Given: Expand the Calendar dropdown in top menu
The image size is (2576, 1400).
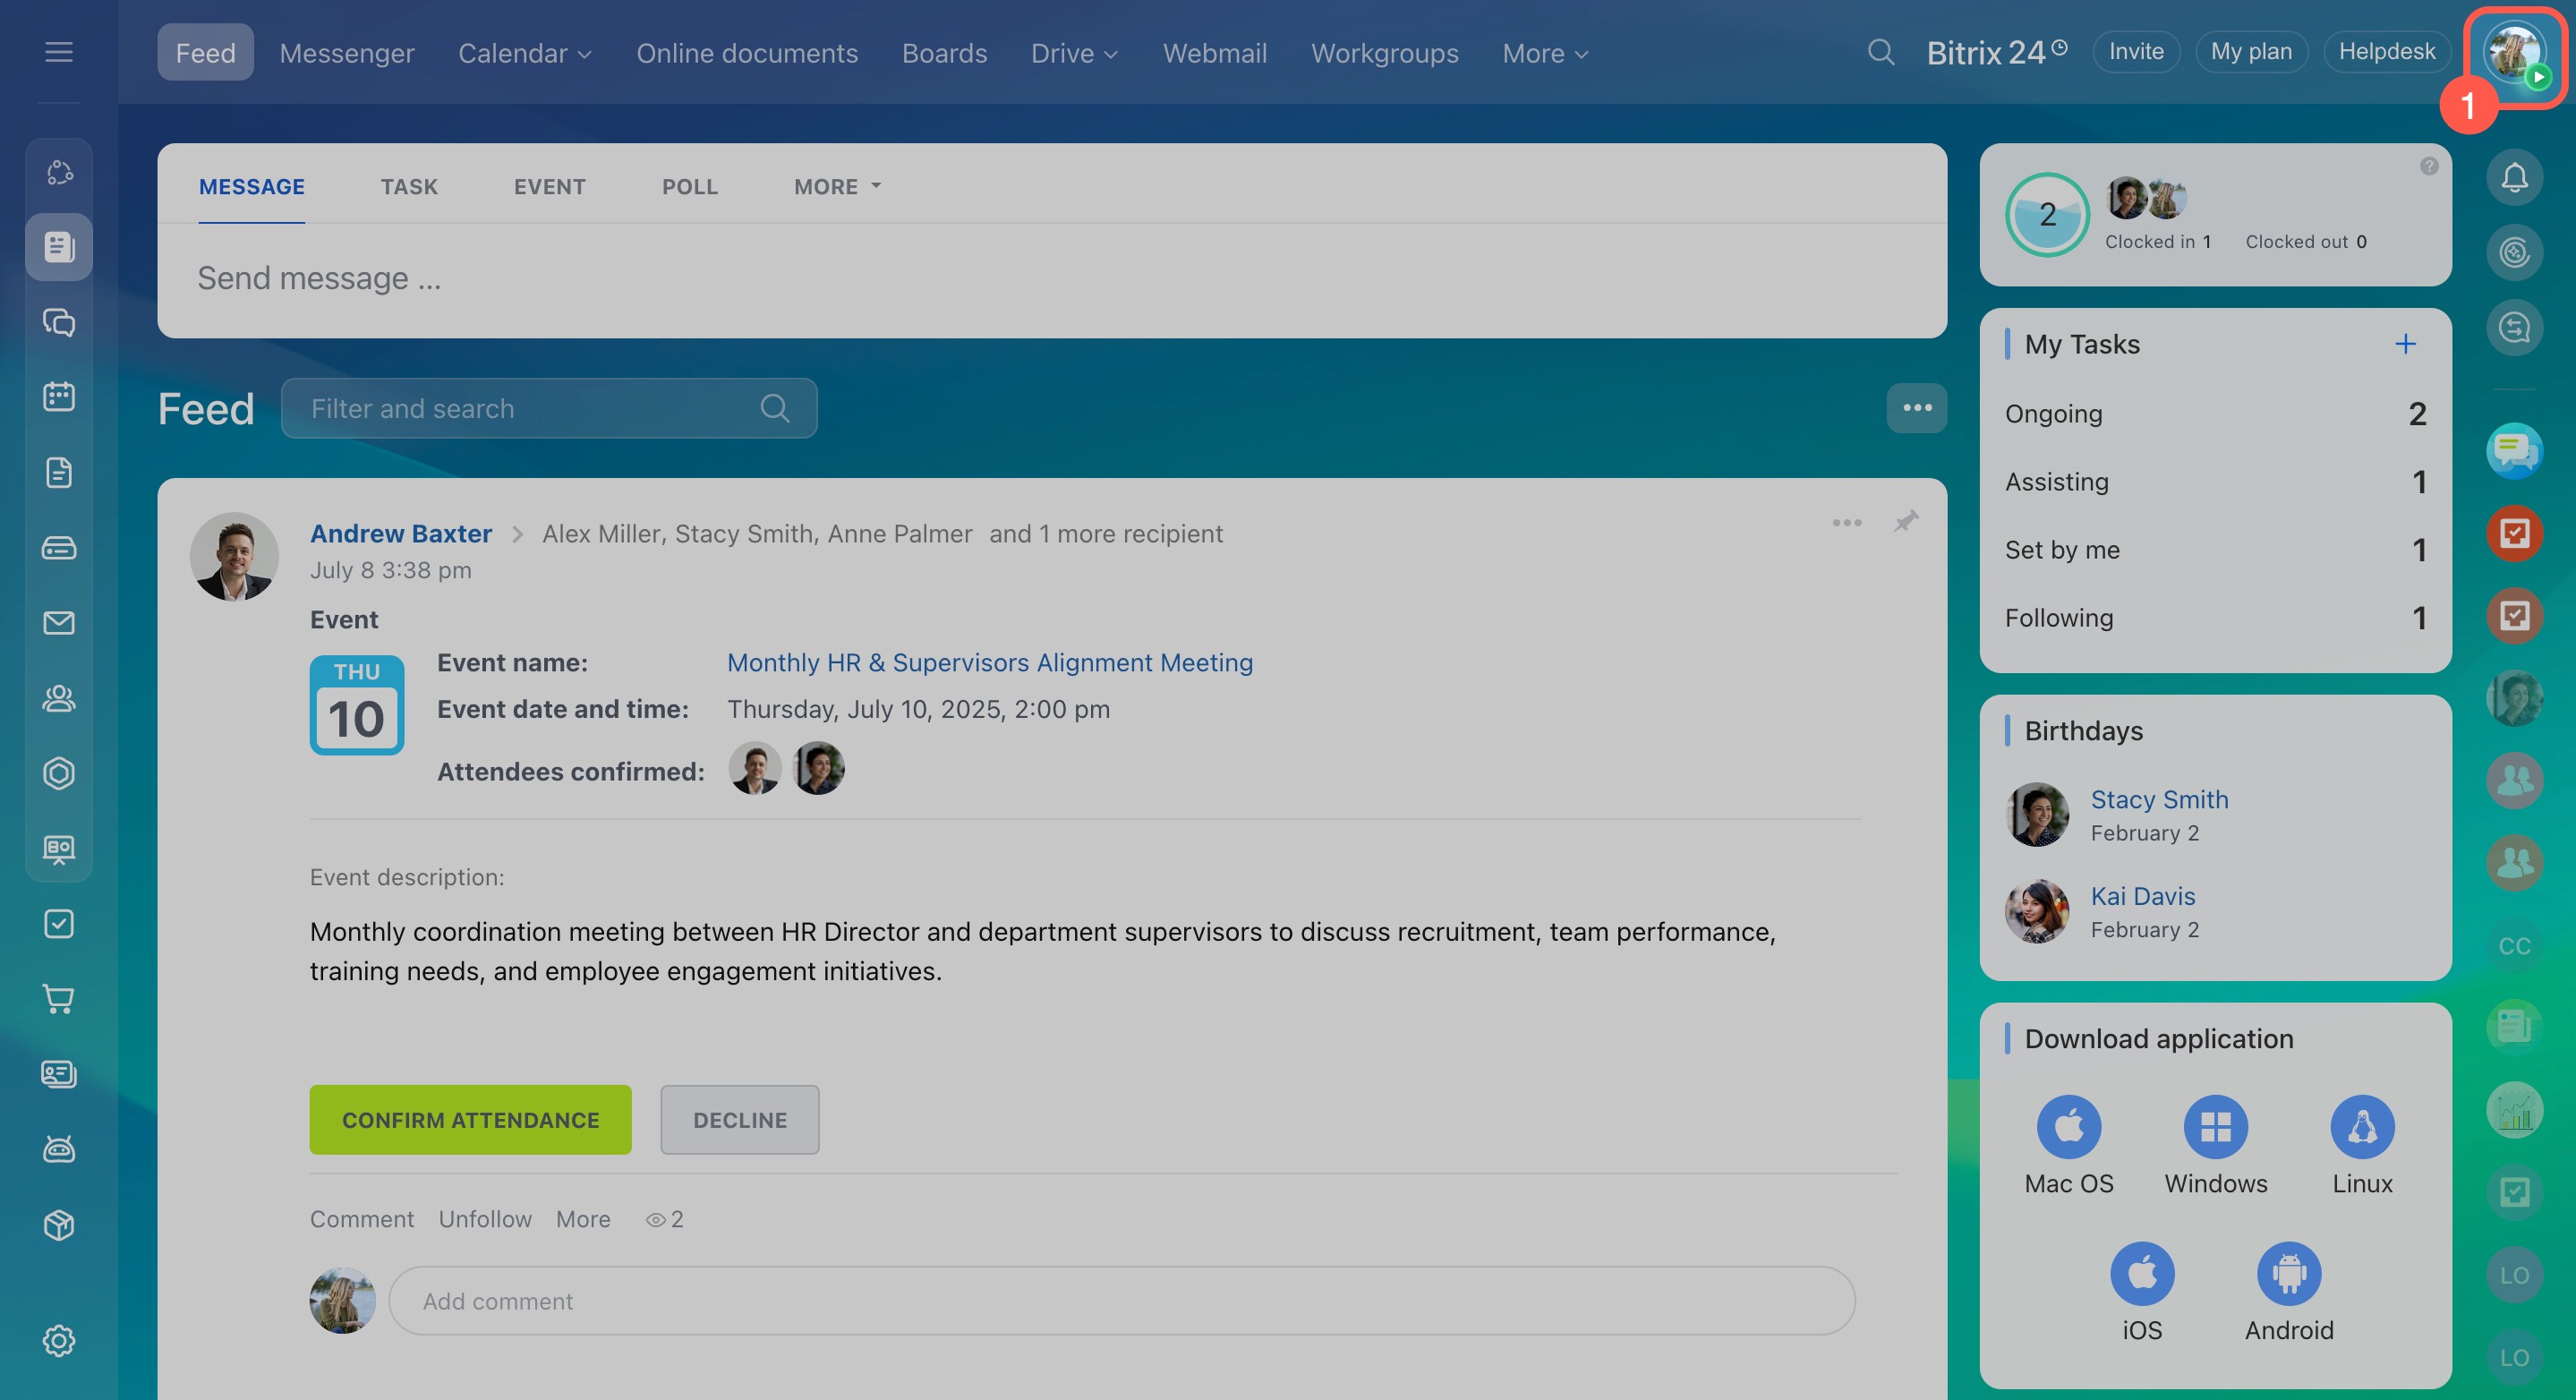Looking at the screenshot, I should (525, 53).
